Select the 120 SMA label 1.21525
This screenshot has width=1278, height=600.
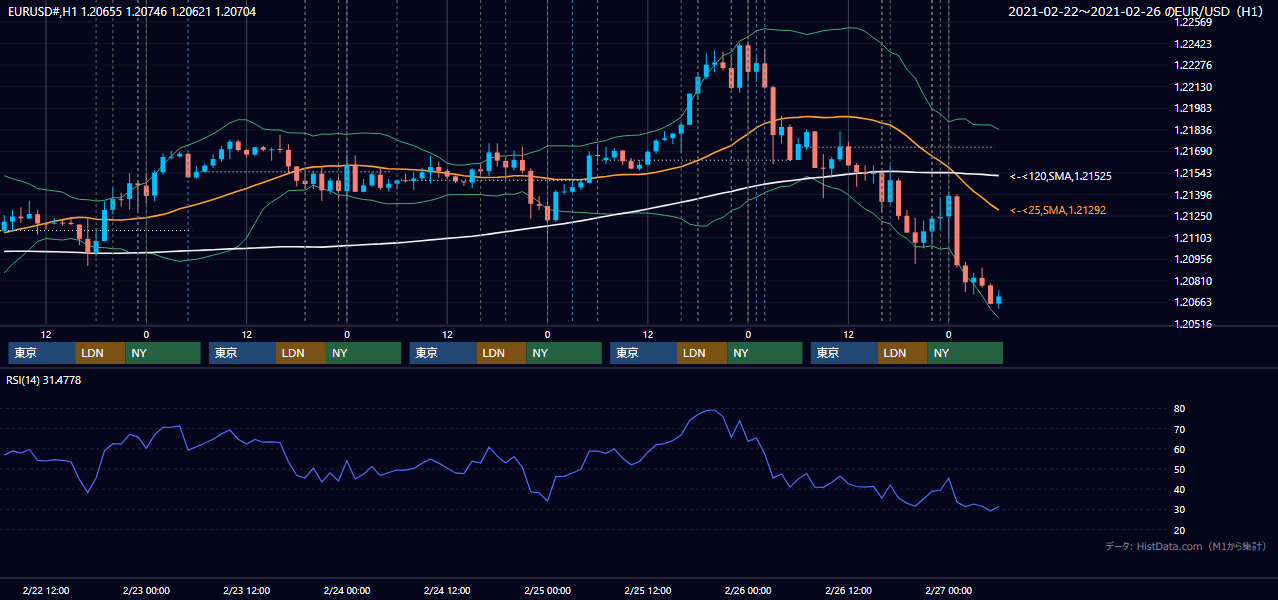pyautogui.click(x=1061, y=177)
